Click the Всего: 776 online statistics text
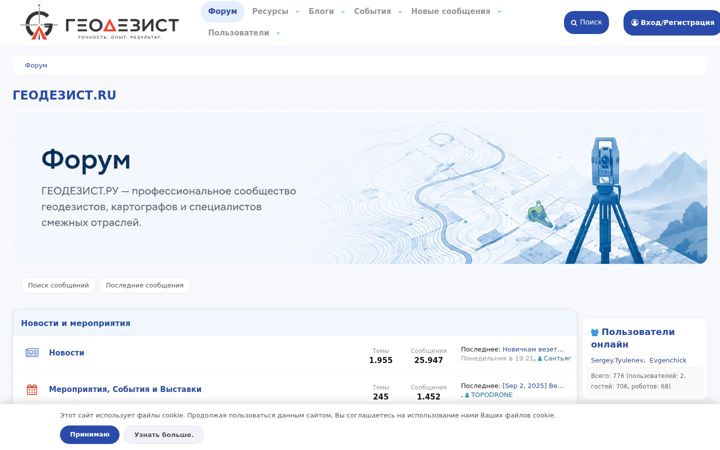The height and width of the screenshot is (450, 720). [x=638, y=381]
